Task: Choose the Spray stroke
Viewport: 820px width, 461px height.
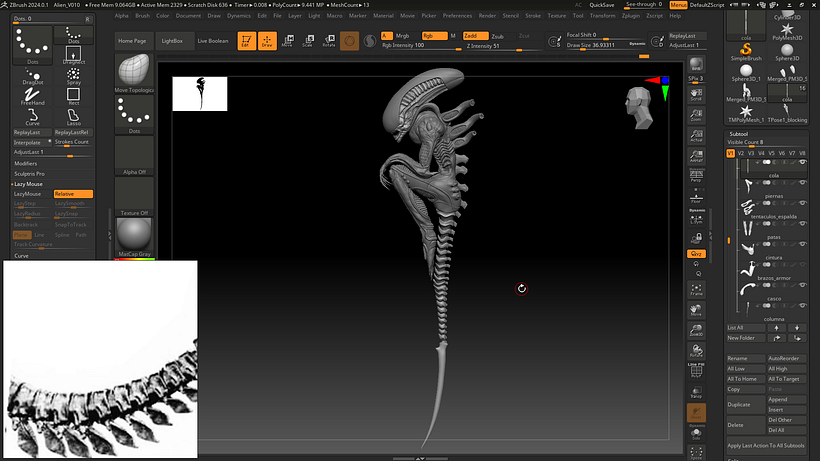Action: [x=73, y=76]
